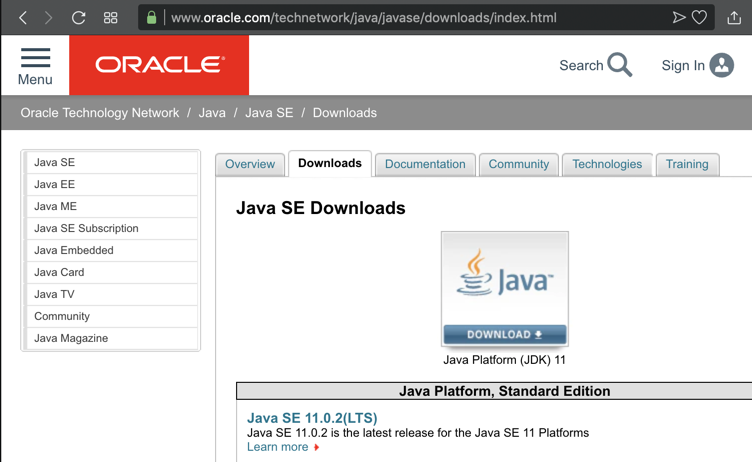This screenshot has width=752, height=462.
Task: Click the red arrow beside Learn more
Action: [317, 447]
